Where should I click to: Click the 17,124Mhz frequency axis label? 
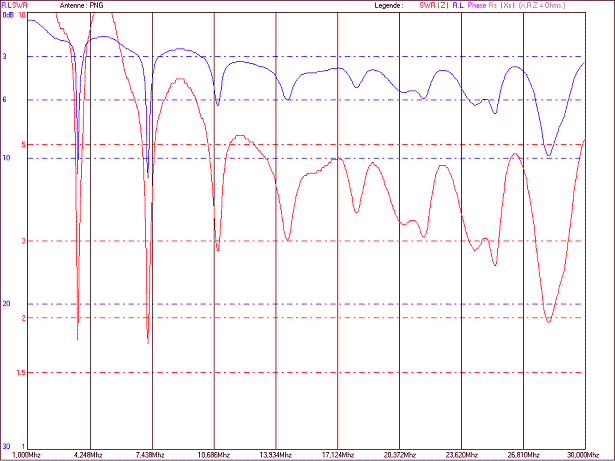pyautogui.click(x=337, y=455)
